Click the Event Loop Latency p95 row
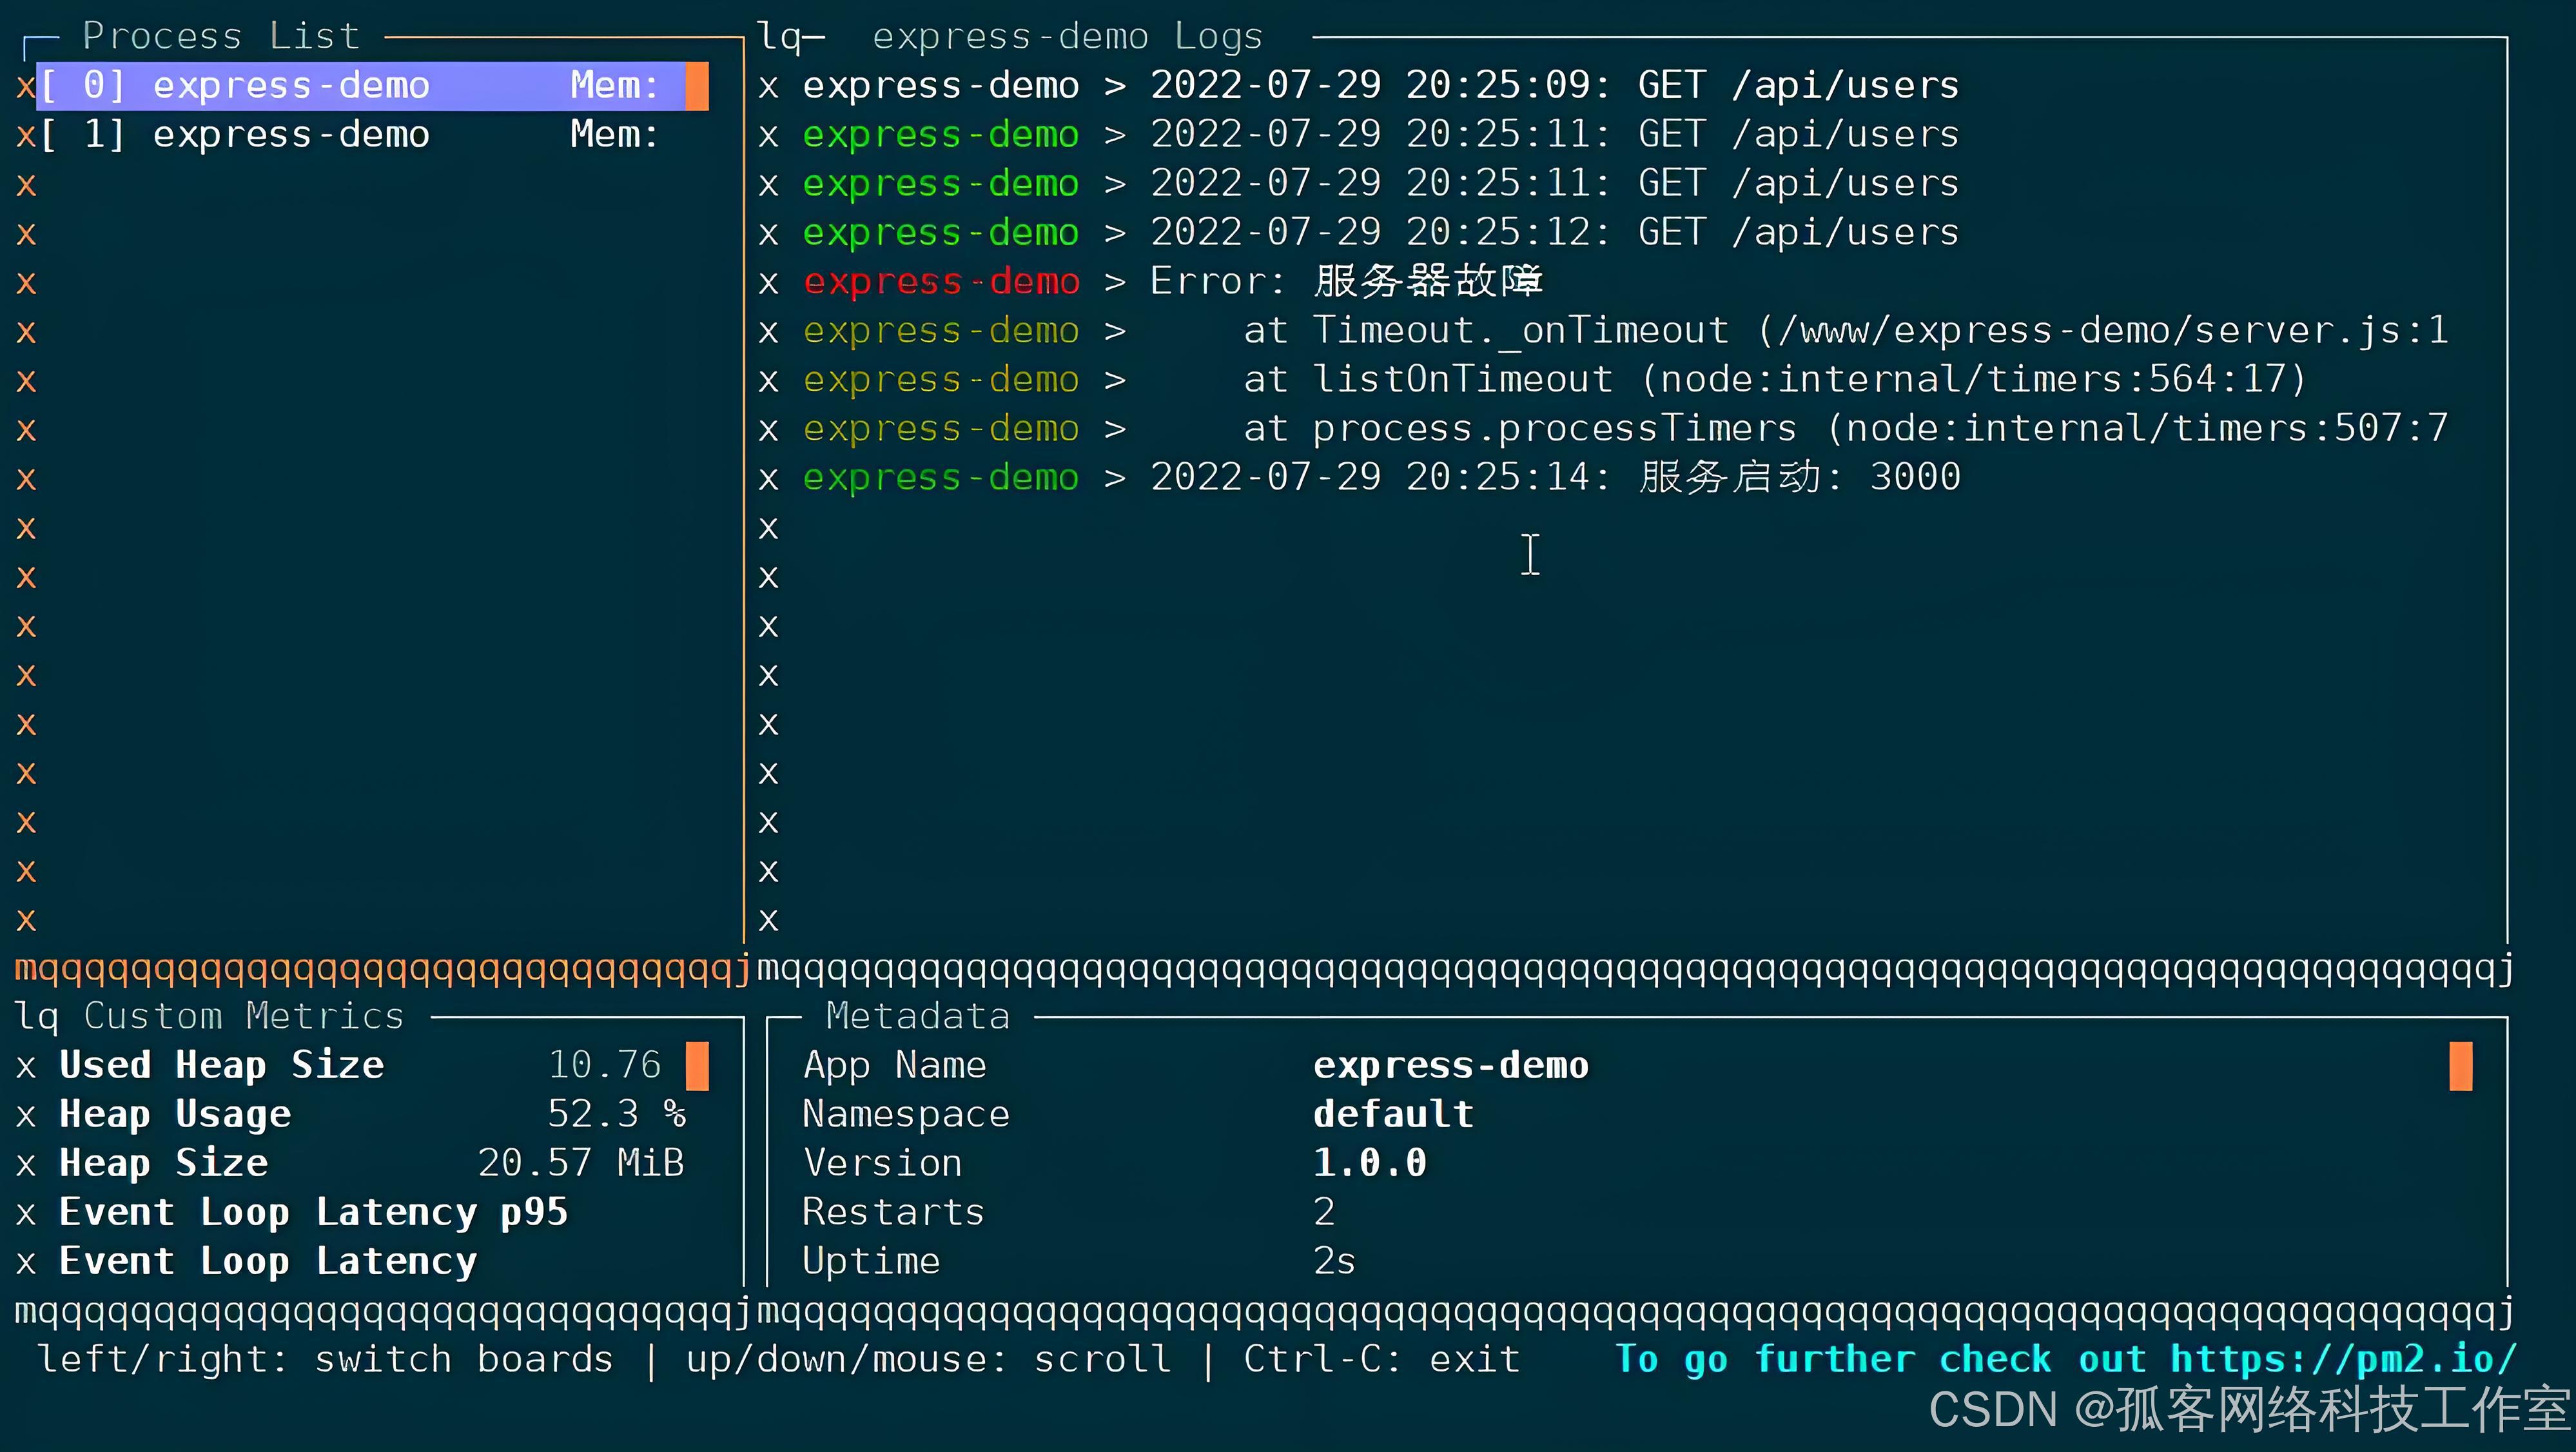Screen dimensions: 2576x1452 coord(354,1212)
